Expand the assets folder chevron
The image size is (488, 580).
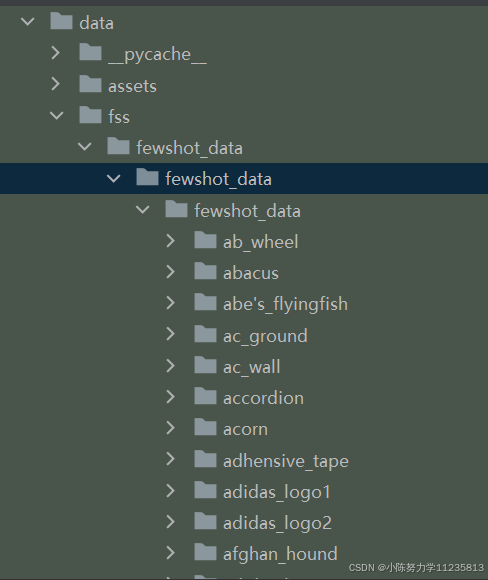(56, 84)
